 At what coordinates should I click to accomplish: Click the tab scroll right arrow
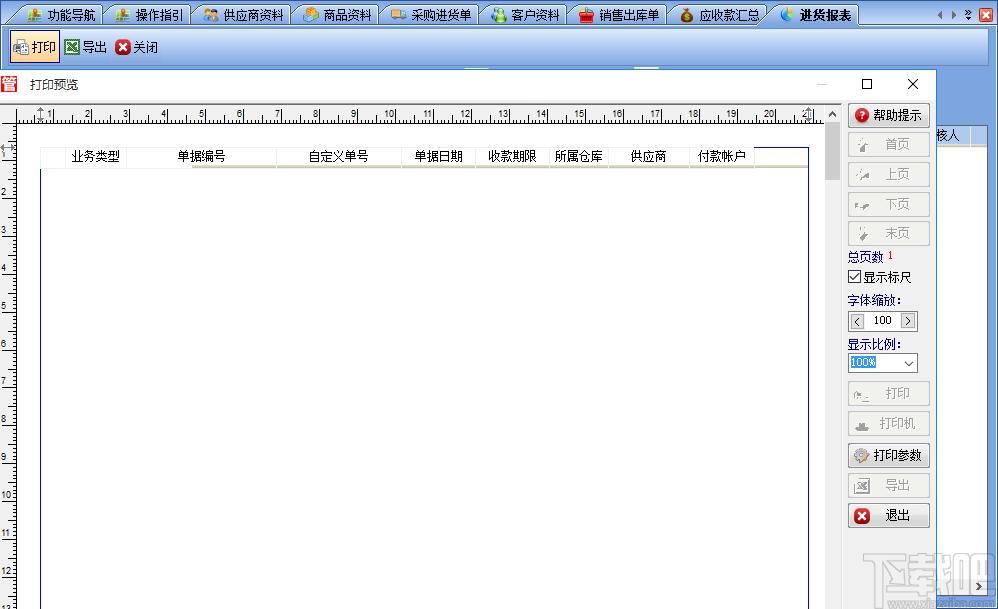(x=954, y=15)
